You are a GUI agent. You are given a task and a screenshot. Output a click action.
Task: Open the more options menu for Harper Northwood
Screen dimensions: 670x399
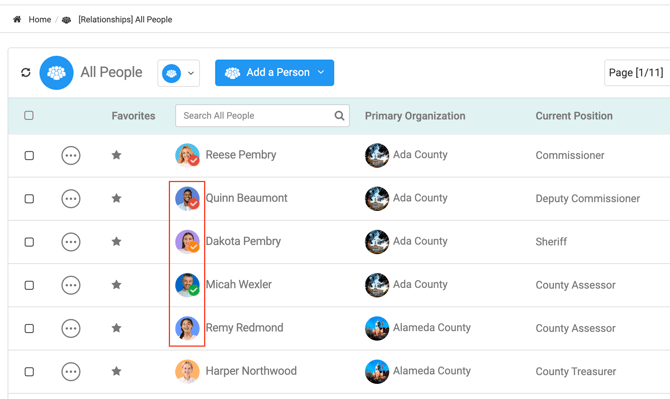point(71,372)
